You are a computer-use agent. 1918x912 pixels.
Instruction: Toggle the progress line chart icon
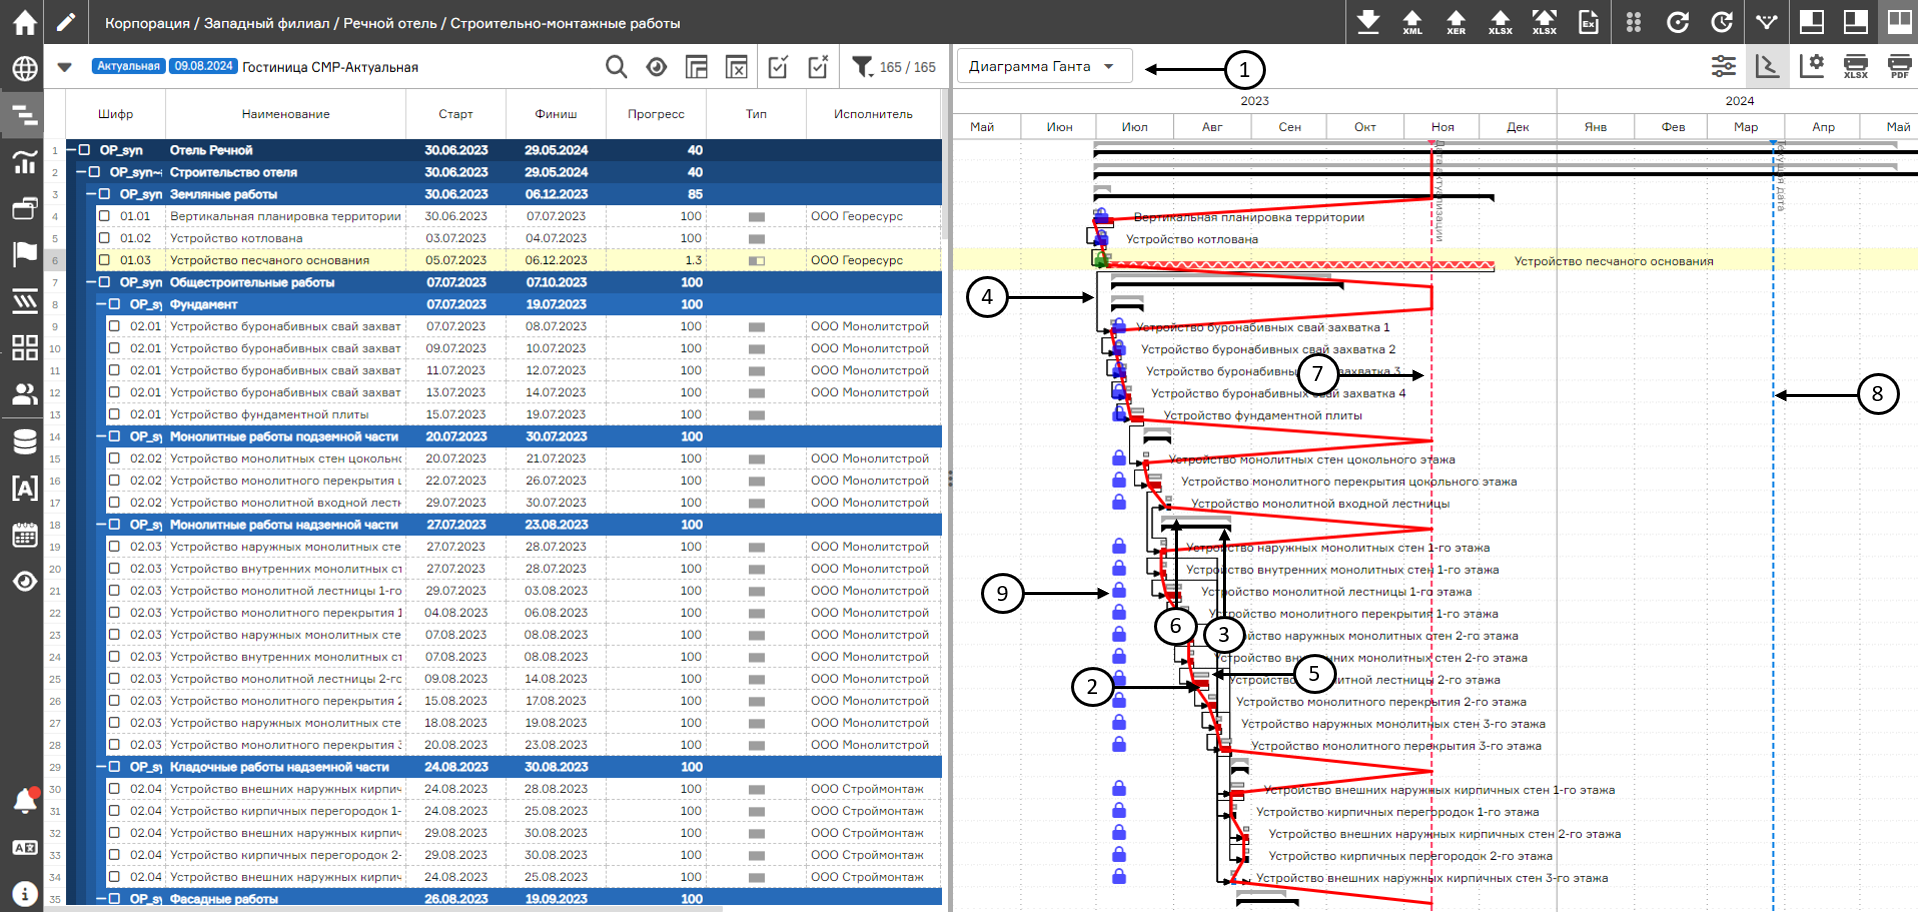pos(1767,67)
